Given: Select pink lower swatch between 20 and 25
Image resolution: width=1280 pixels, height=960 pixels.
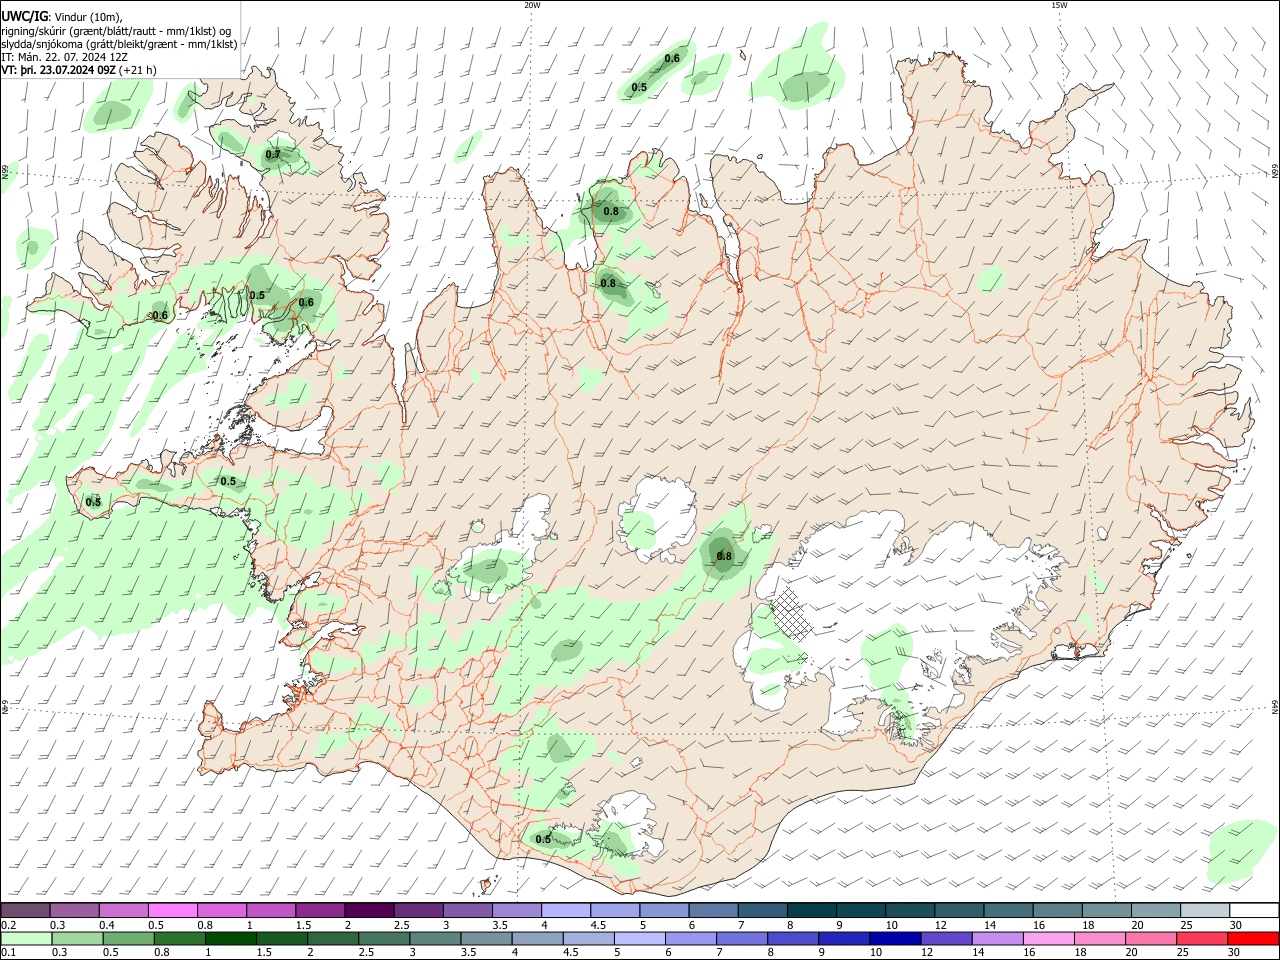Looking at the screenshot, I should [x=1149, y=938].
